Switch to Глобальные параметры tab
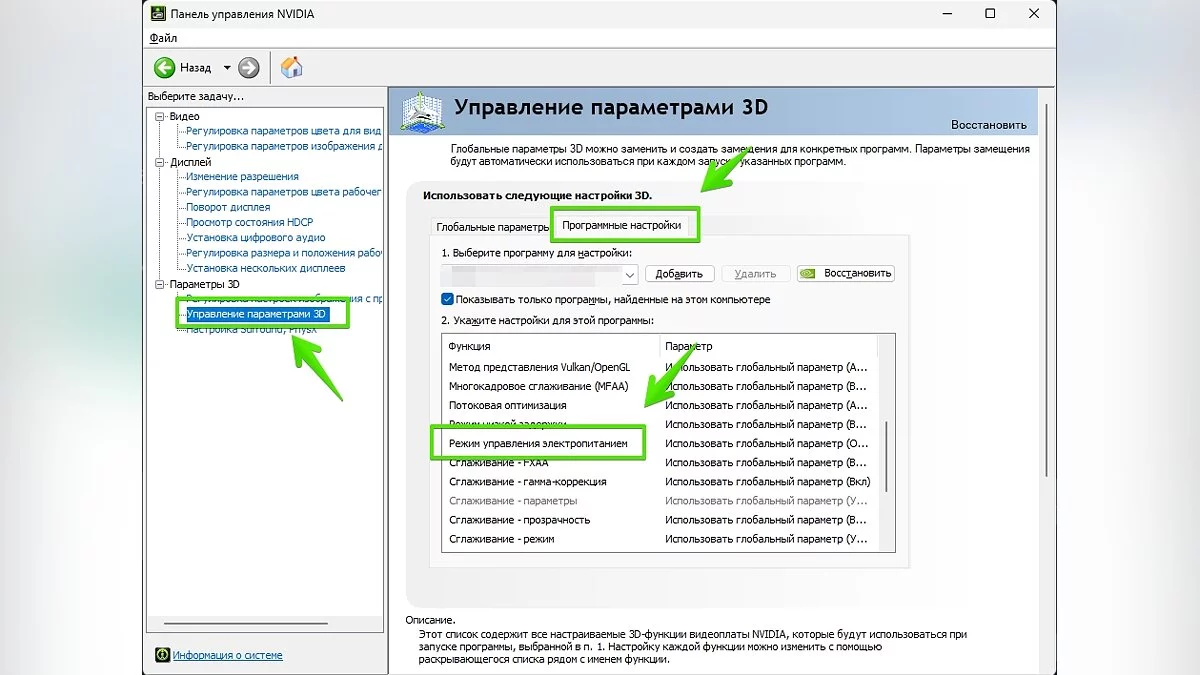The width and height of the screenshot is (1200, 675). click(x=491, y=227)
